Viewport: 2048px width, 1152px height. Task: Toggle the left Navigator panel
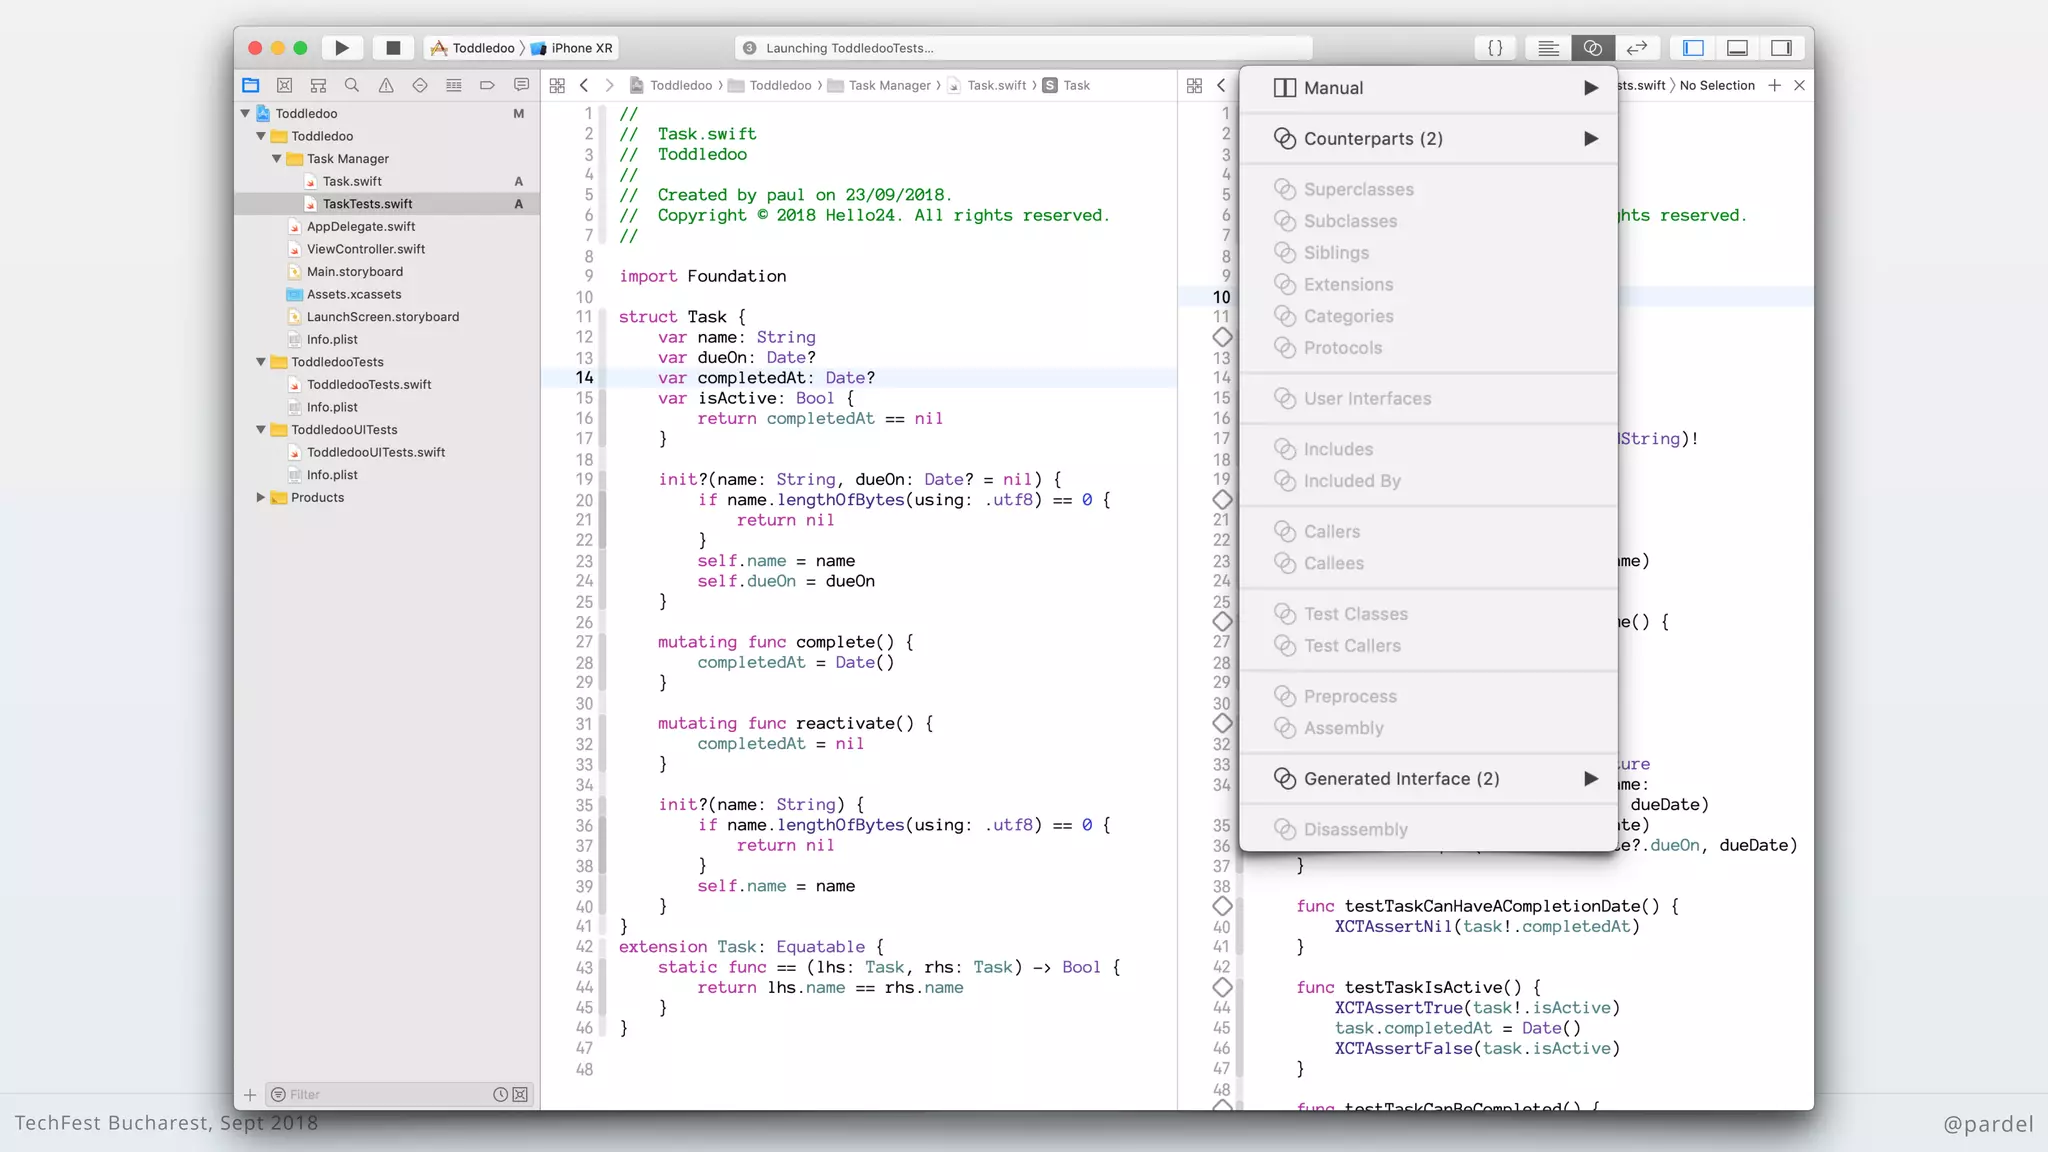pos(1693,48)
